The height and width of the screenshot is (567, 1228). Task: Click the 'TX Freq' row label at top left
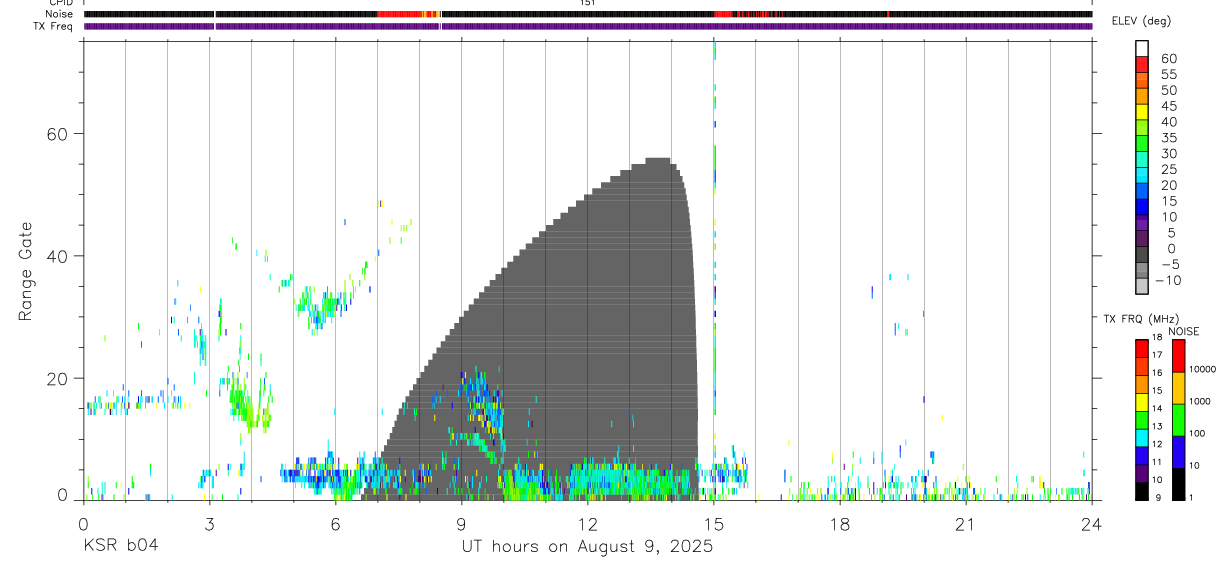55,26
